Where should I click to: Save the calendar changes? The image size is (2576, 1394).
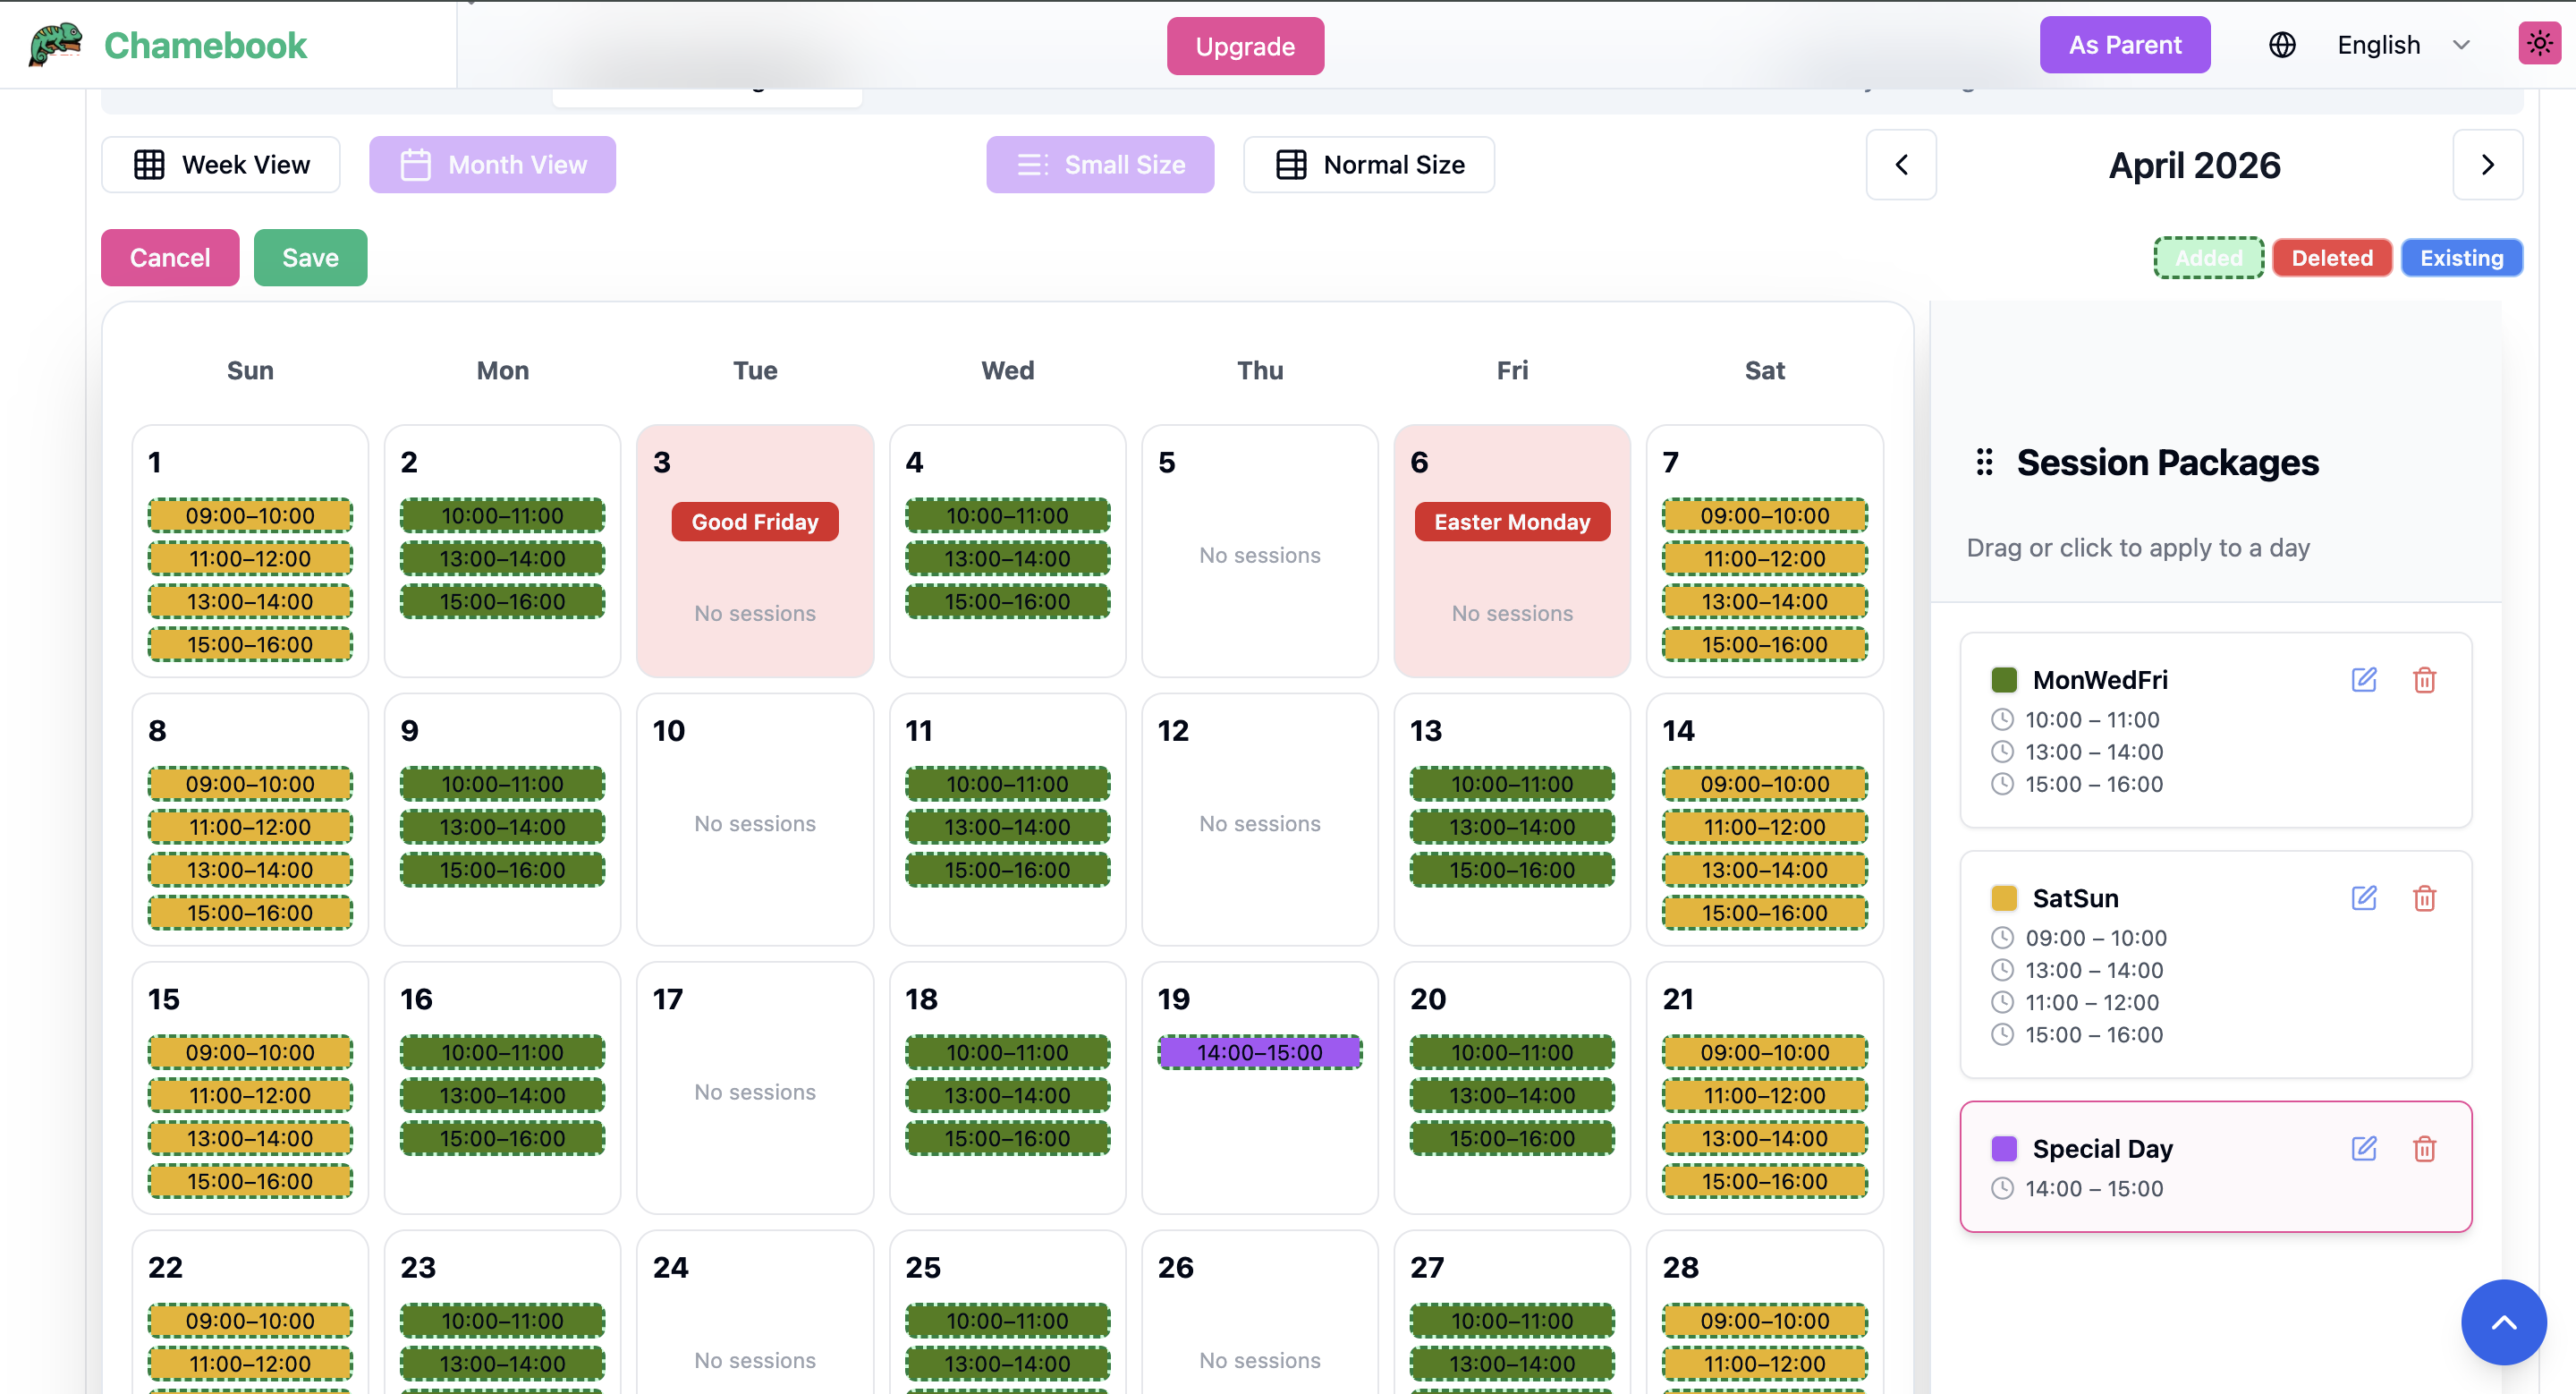(x=310, y=258)
